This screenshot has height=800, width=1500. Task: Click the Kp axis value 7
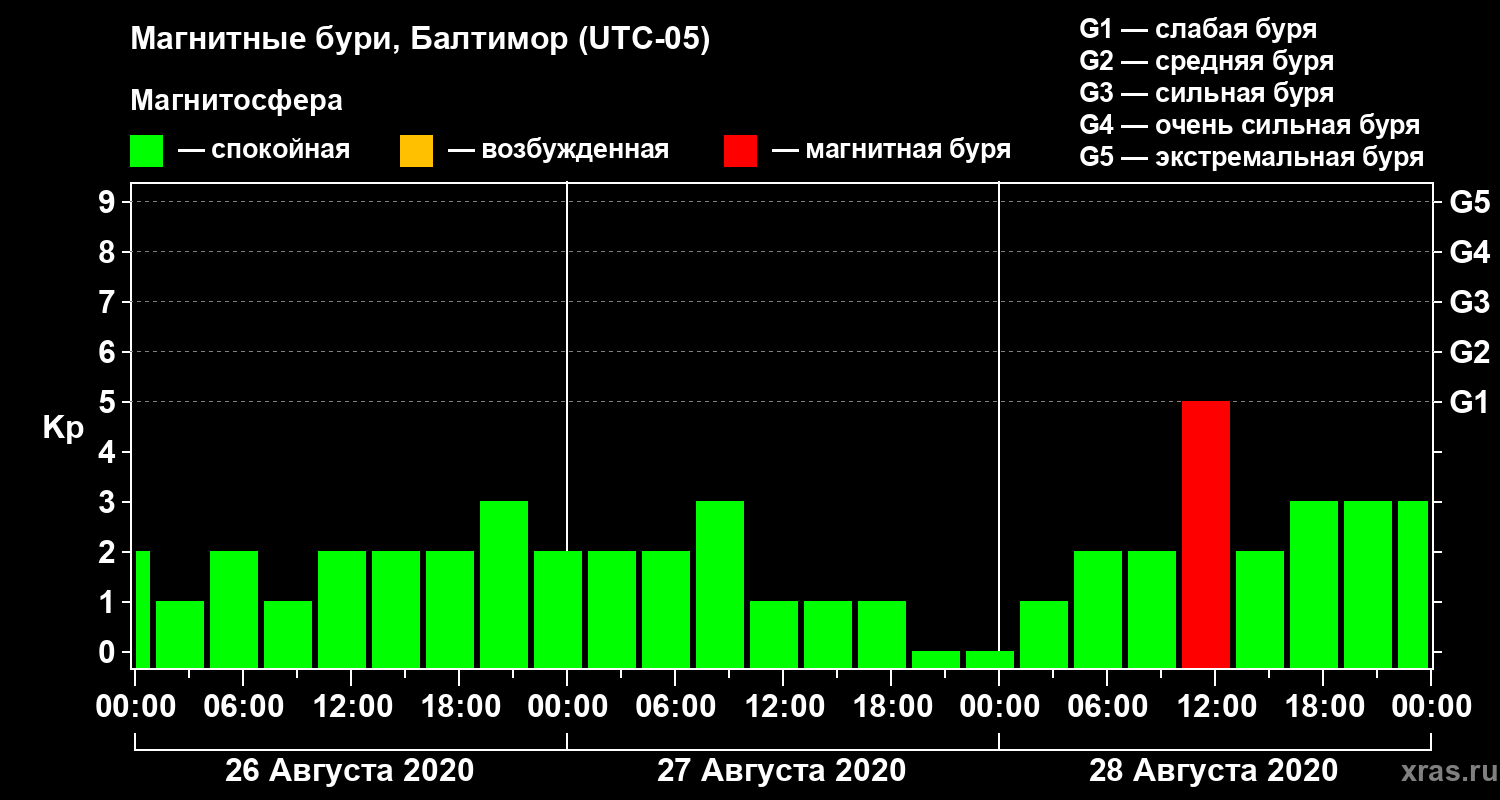point(108,302)
